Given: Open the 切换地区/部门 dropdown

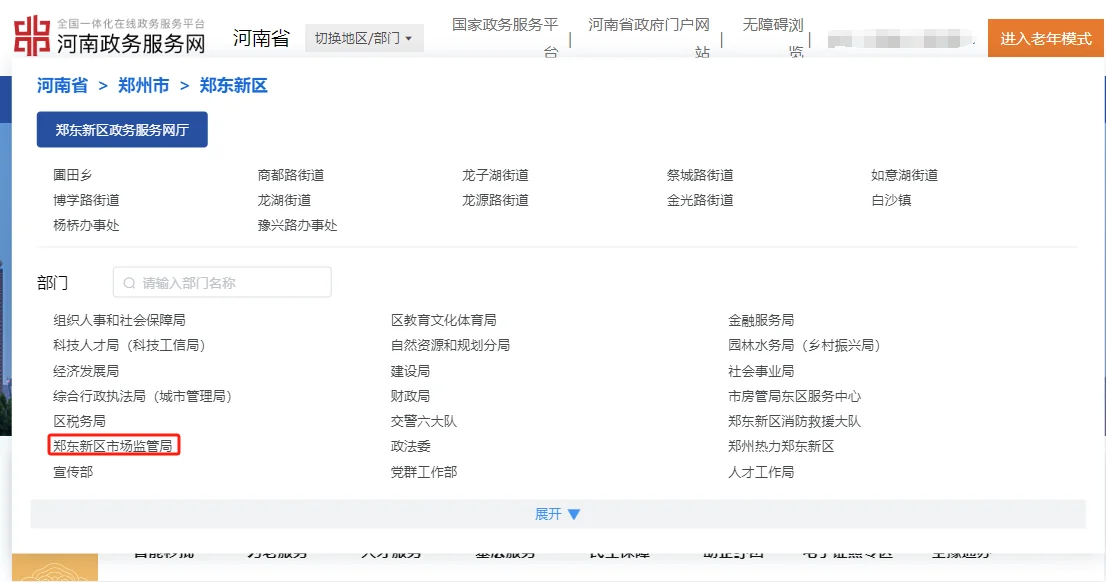Looking at the screenshot, I should [x=364, y=38].
